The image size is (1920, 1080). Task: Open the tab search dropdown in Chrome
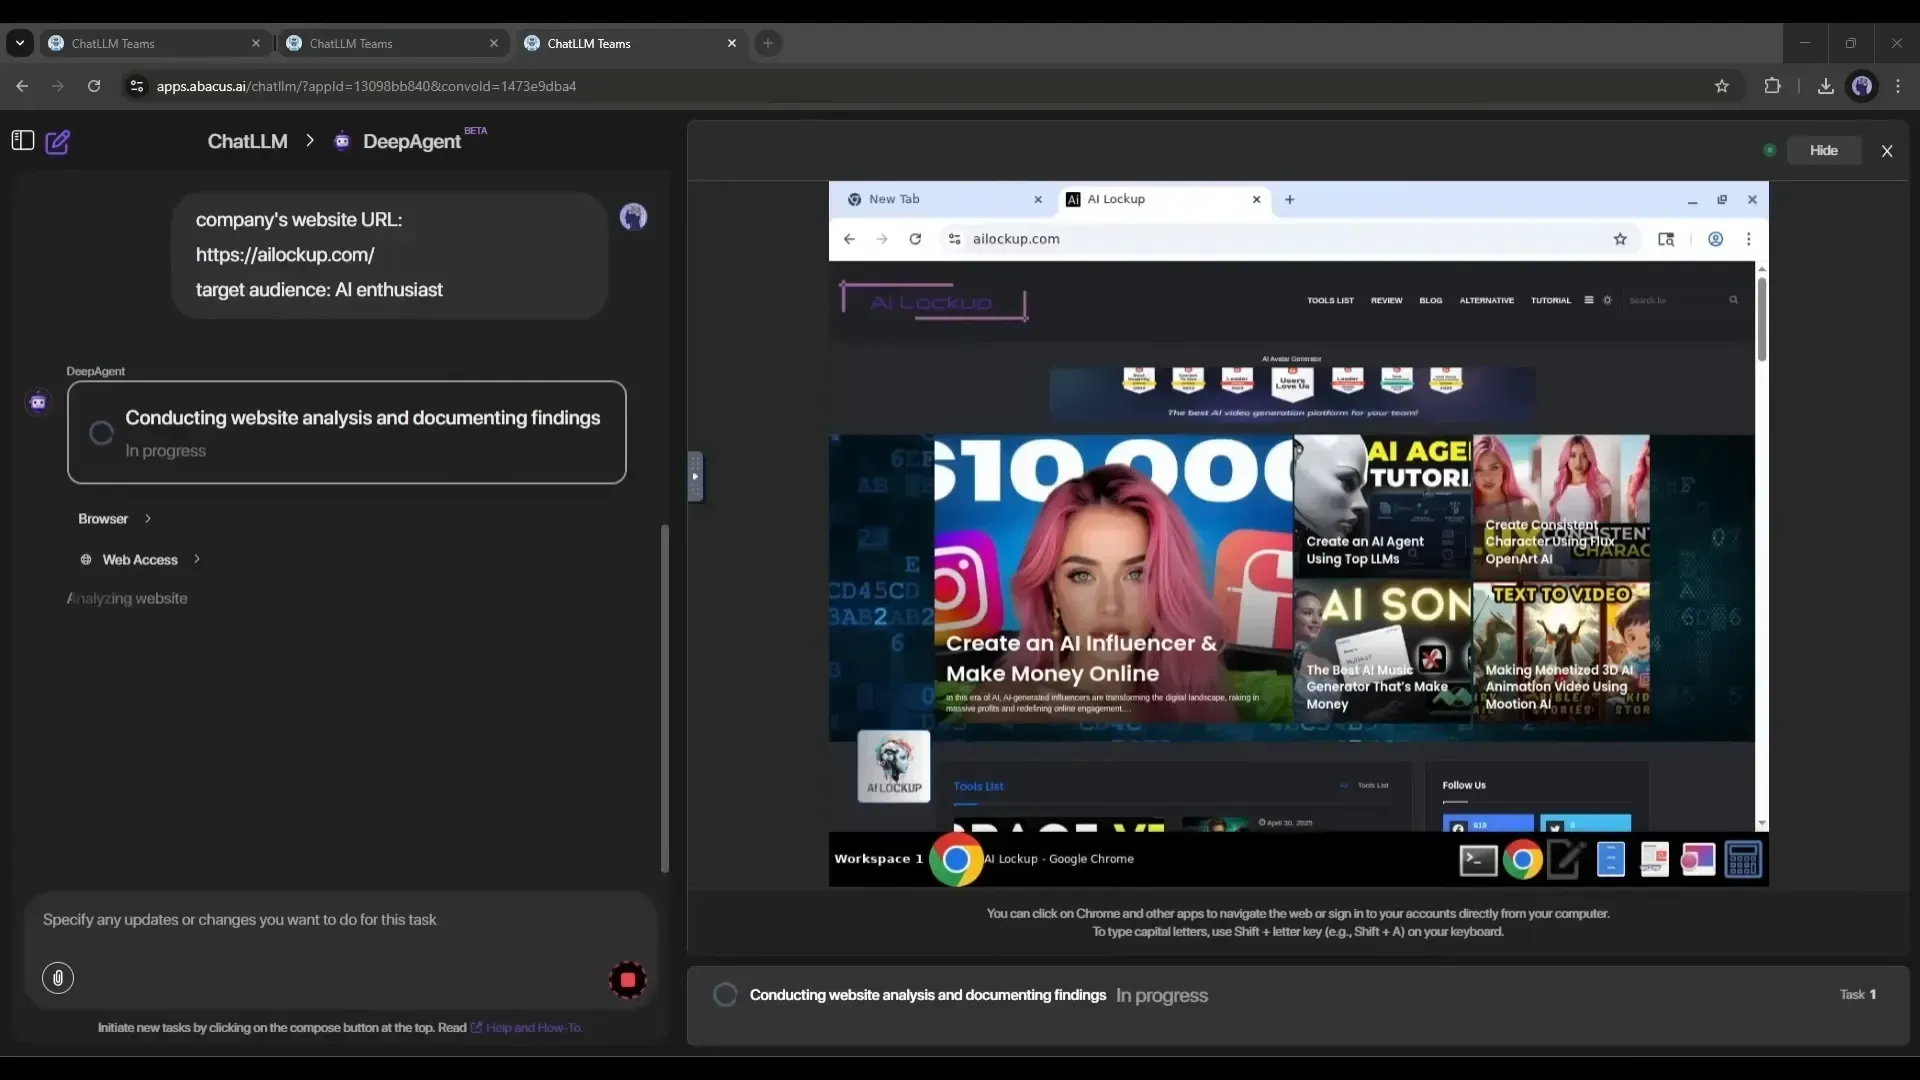19,43
